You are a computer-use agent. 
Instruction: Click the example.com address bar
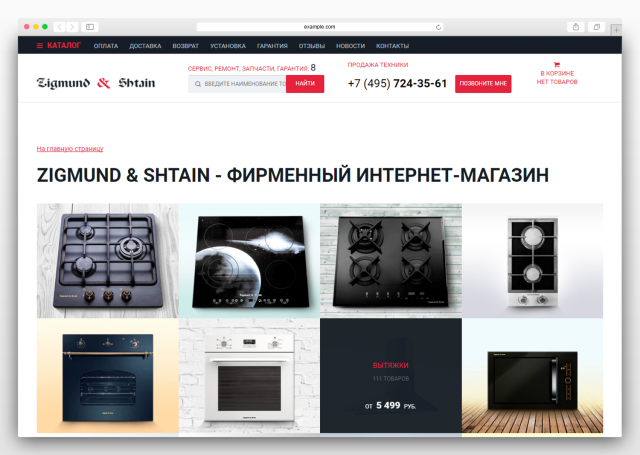320,27
